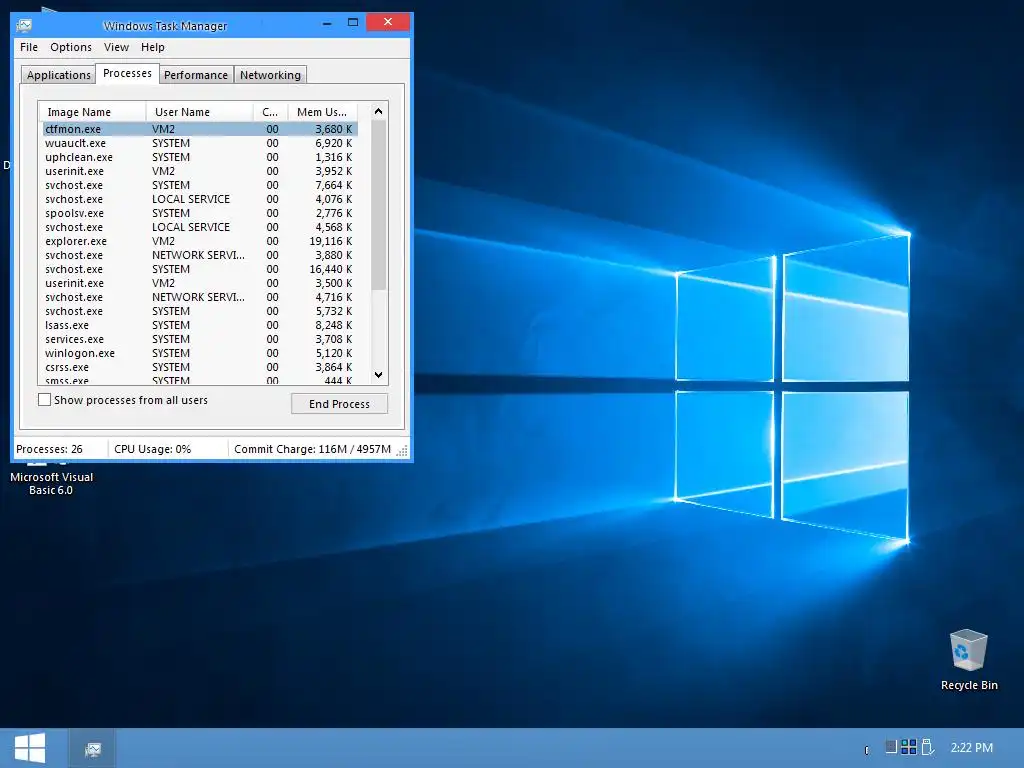Select the svchost.exe row using 3,880 K
The image size is (1024, 768).
pyautogui.click(x=200, y=255)
